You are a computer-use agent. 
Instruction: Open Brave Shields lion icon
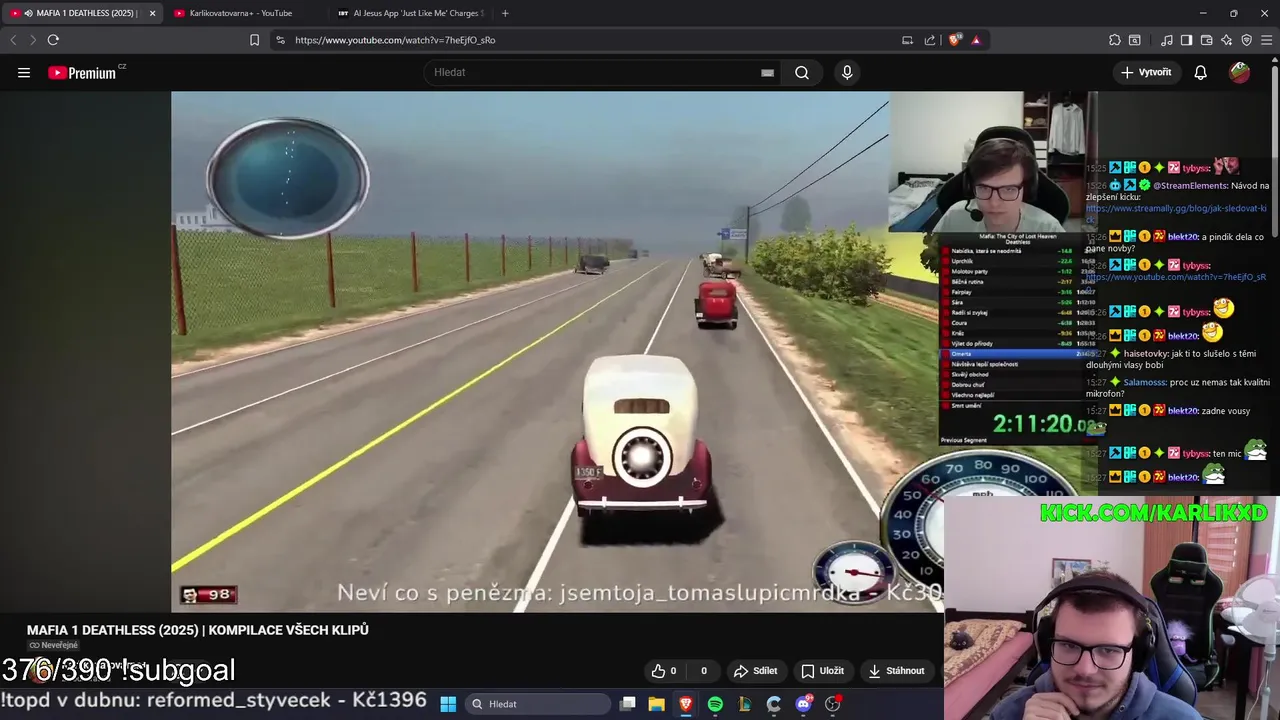click(954, 40)
